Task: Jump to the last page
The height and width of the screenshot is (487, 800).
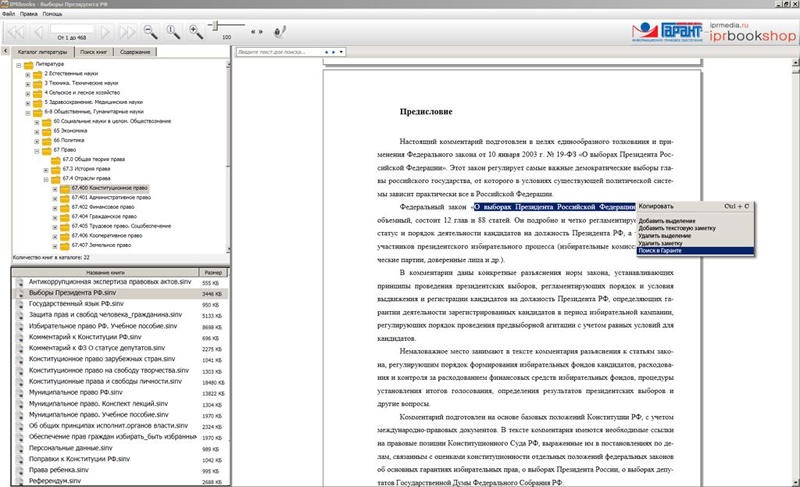Action: click(126, 32)
